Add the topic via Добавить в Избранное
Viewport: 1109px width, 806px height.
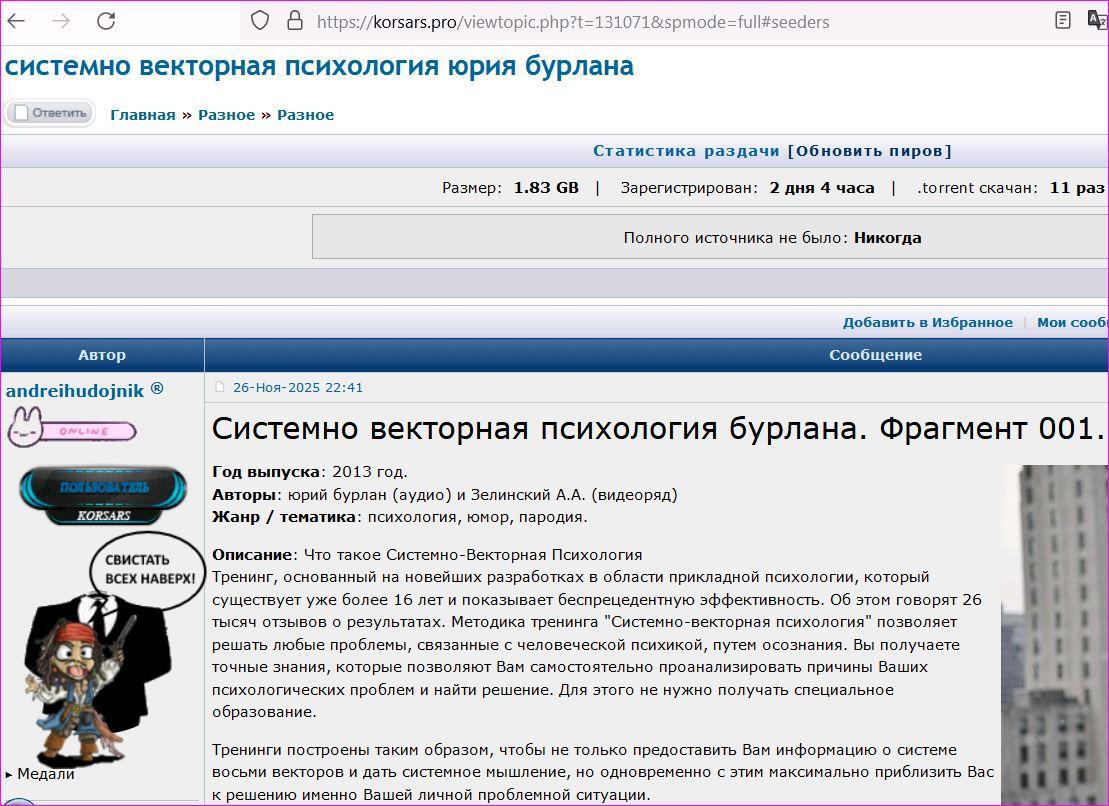click(x=927, y=323)
